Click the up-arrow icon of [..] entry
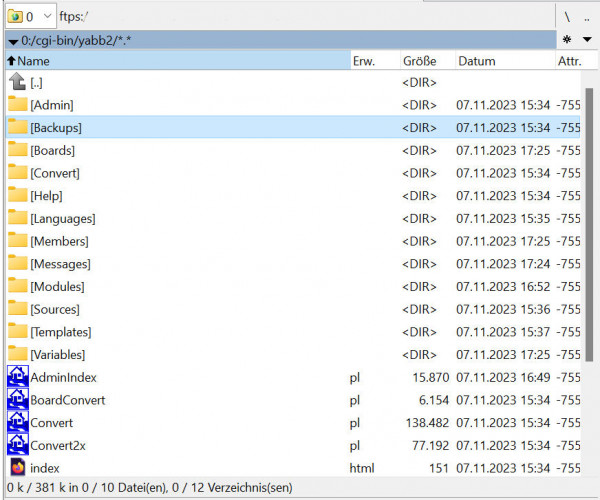 (17, 81)
